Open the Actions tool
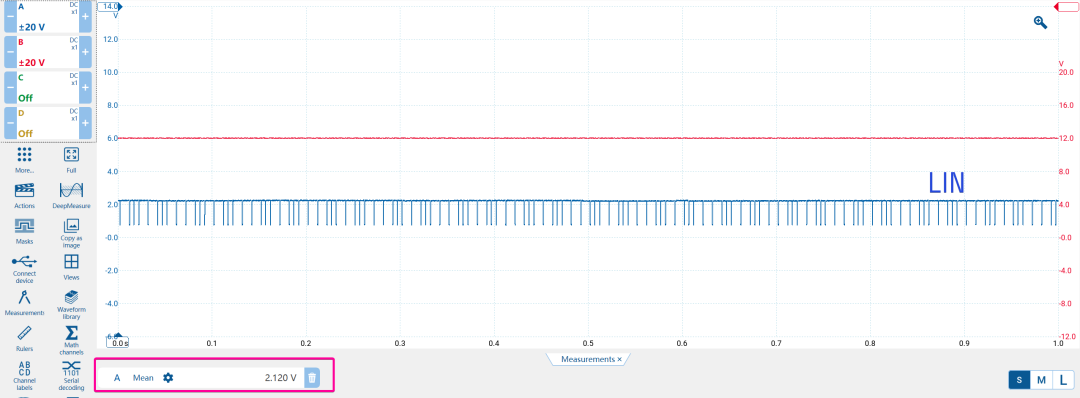The height and width of the screenshot is (398, 1080). (x=24, y=196)
